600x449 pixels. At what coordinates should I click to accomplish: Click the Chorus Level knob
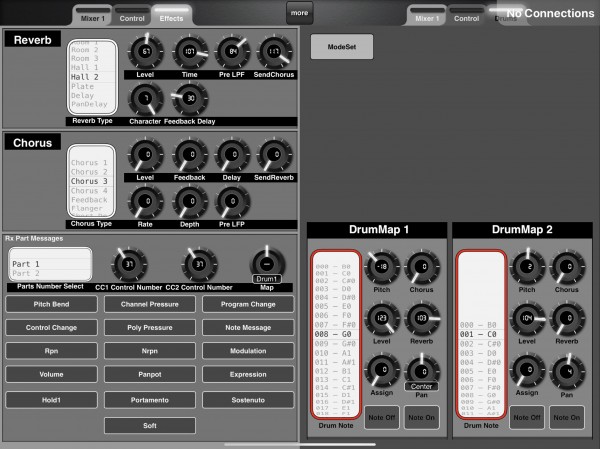tap(145, 154)
